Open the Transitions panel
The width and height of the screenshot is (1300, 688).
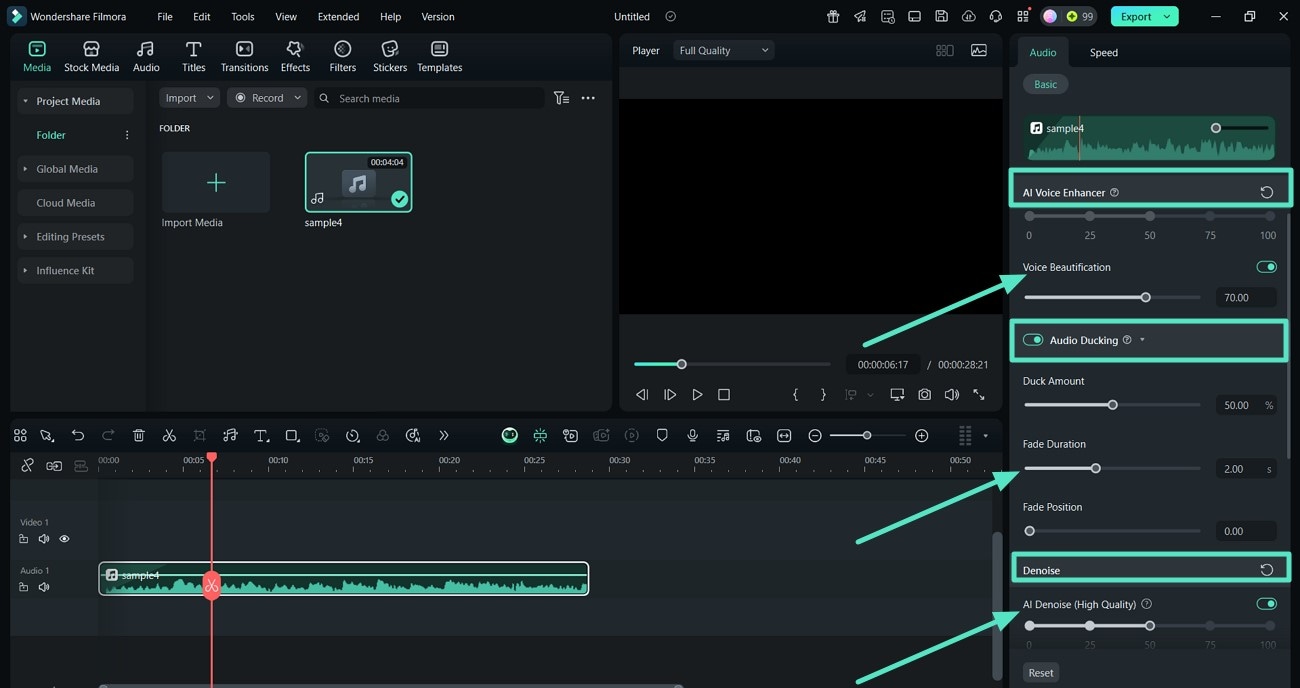pyautogui.click(x=244, y=57)
